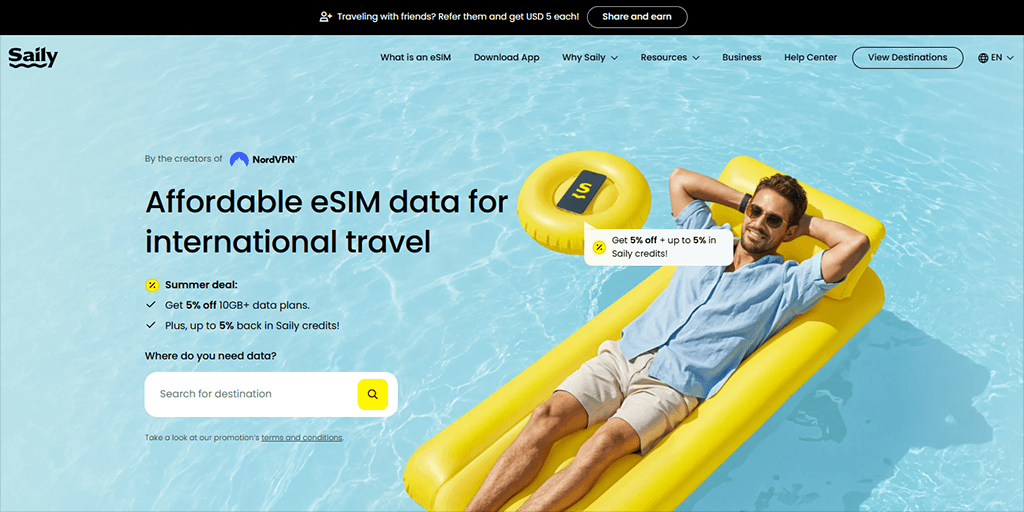Open the terms and conditions link
Image resolution: width=1024 pixels, height=512 pixels.
coord(302,438)
